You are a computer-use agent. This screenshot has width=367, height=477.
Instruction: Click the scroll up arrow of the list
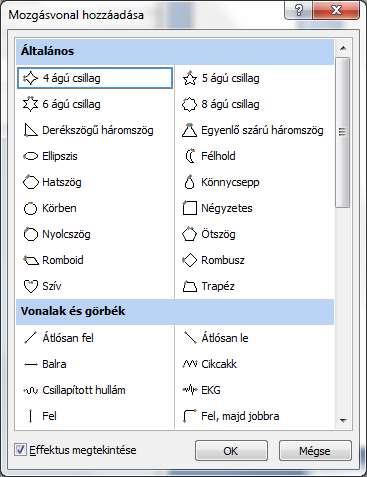(343, 49)
